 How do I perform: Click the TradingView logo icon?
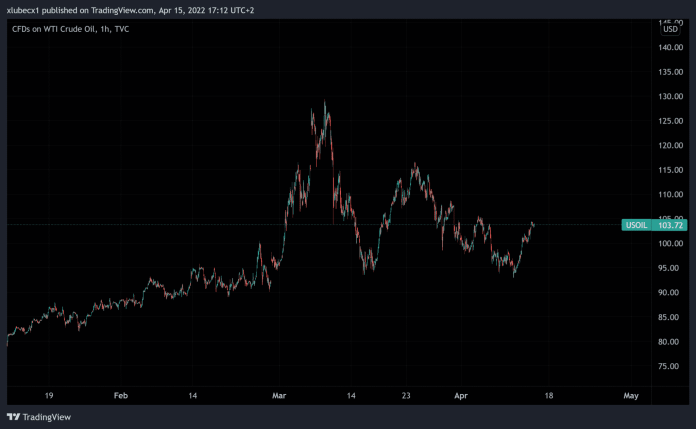point(13,417)
